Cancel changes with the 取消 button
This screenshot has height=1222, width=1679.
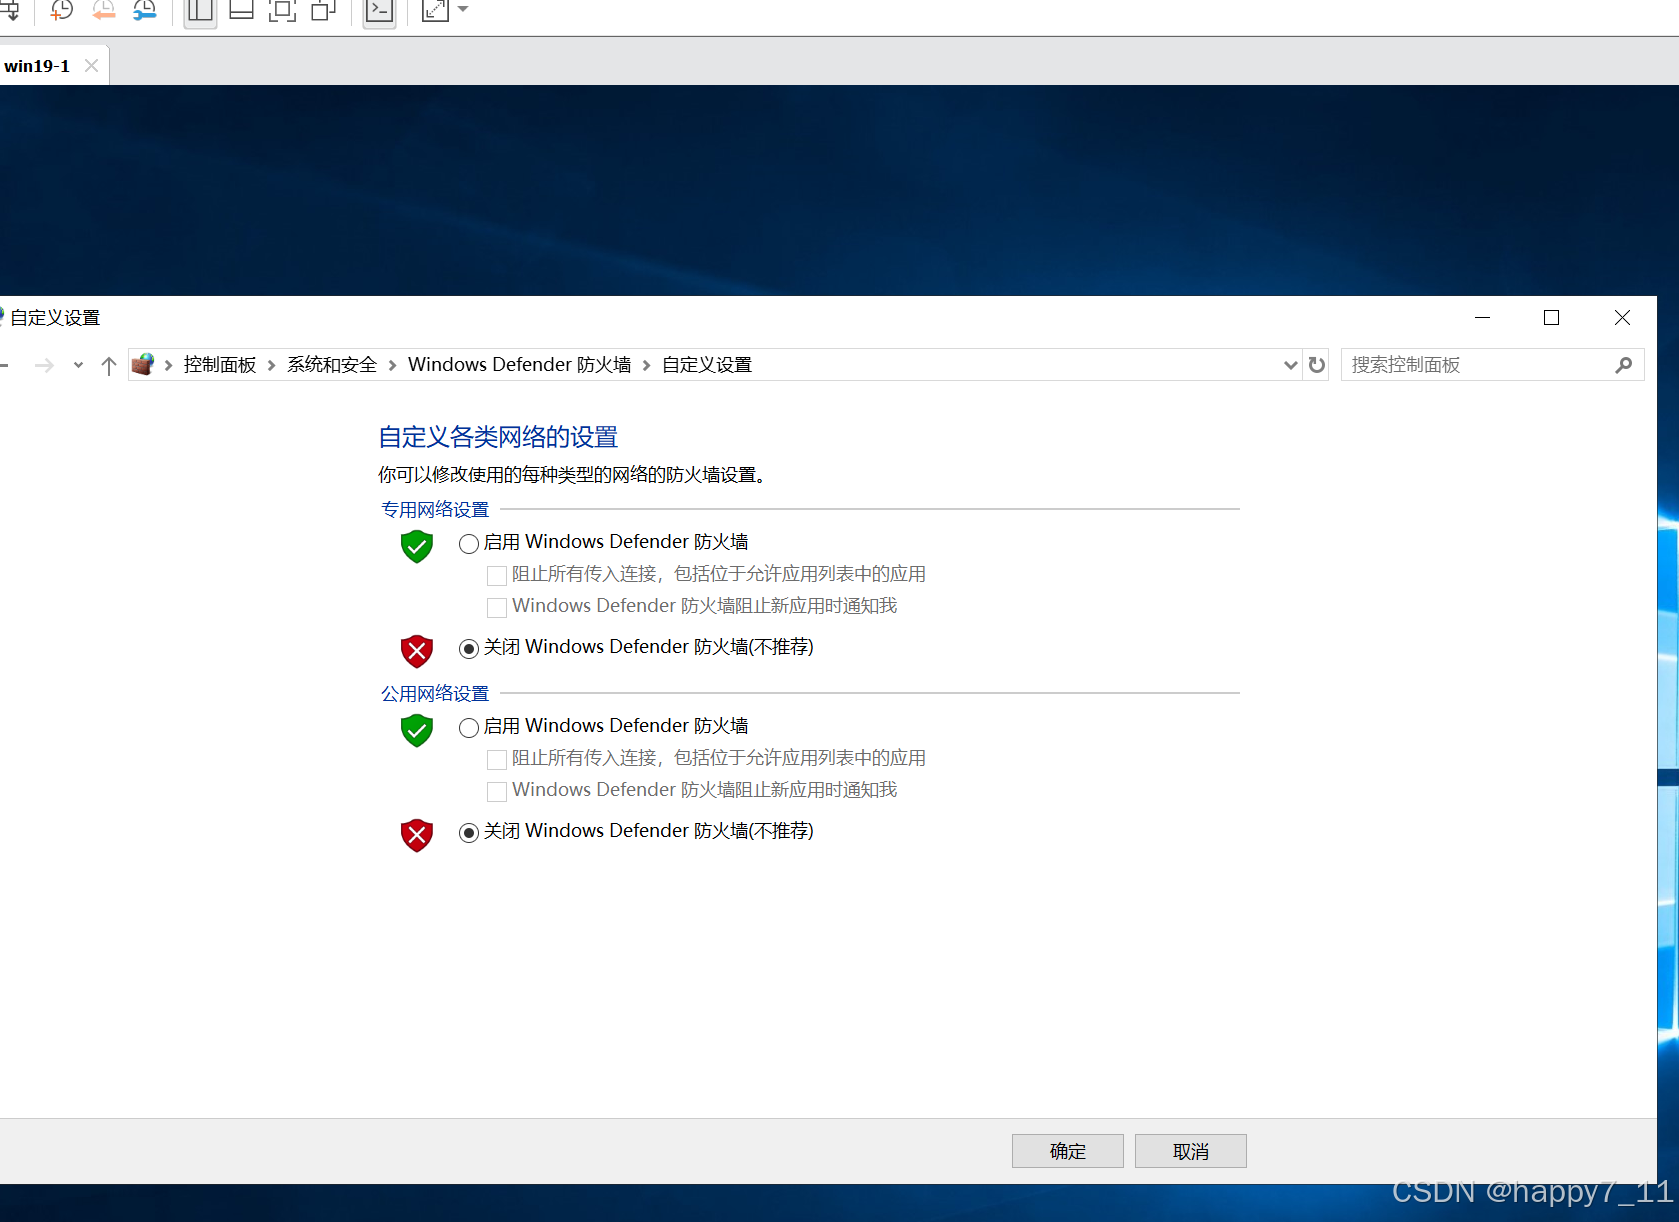[x=1191, y=1151]
